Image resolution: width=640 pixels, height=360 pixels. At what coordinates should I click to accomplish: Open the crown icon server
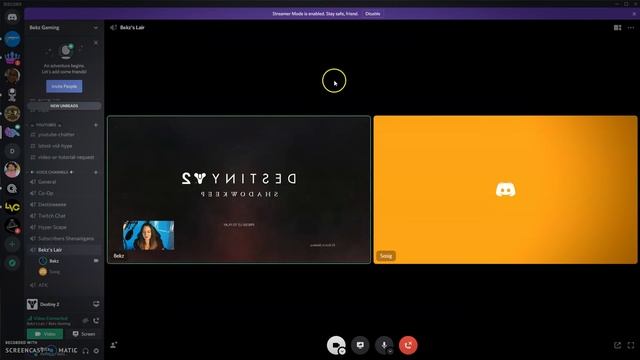point(12,58)
